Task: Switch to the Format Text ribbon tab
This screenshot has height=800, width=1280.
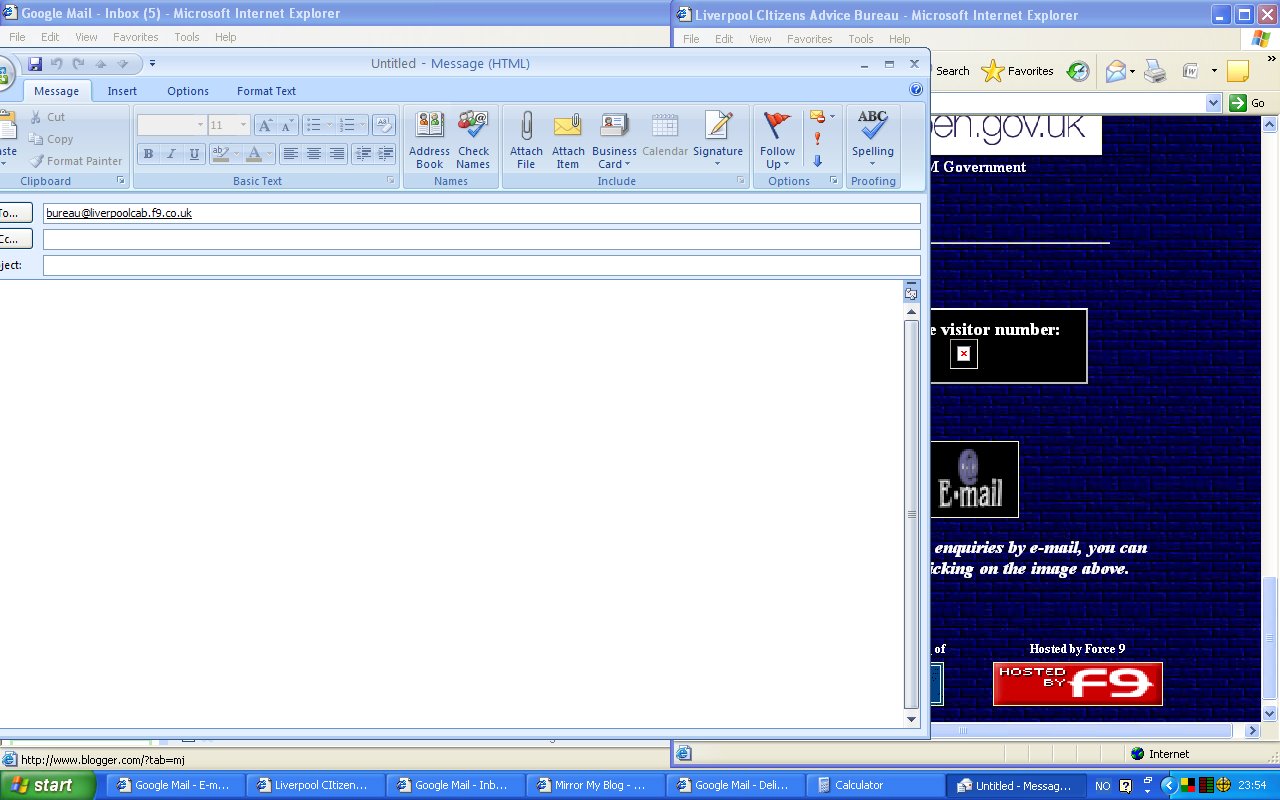Action: pyautogui.click(x=266, y=91)
